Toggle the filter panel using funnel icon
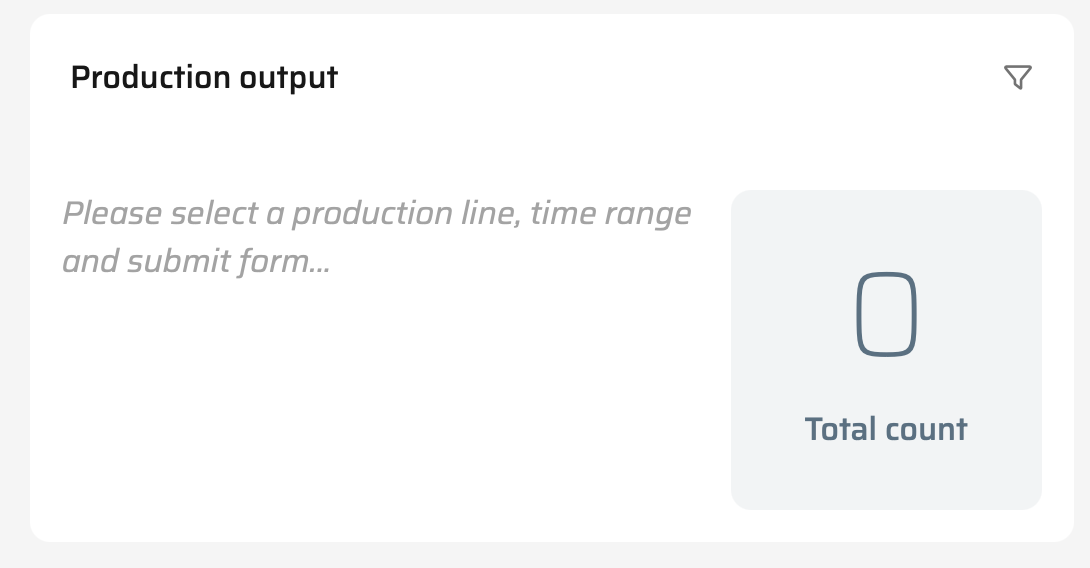 (1017, 77)
